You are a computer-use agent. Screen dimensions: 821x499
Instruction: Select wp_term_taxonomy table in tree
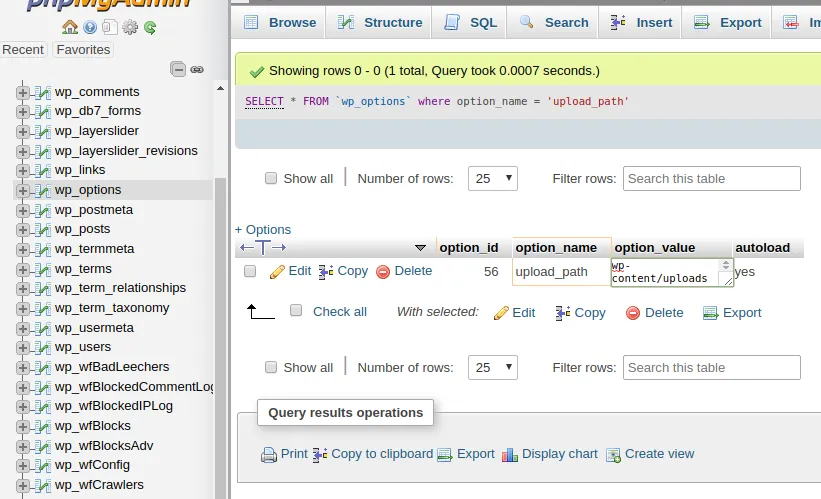[x=112, y=308]
